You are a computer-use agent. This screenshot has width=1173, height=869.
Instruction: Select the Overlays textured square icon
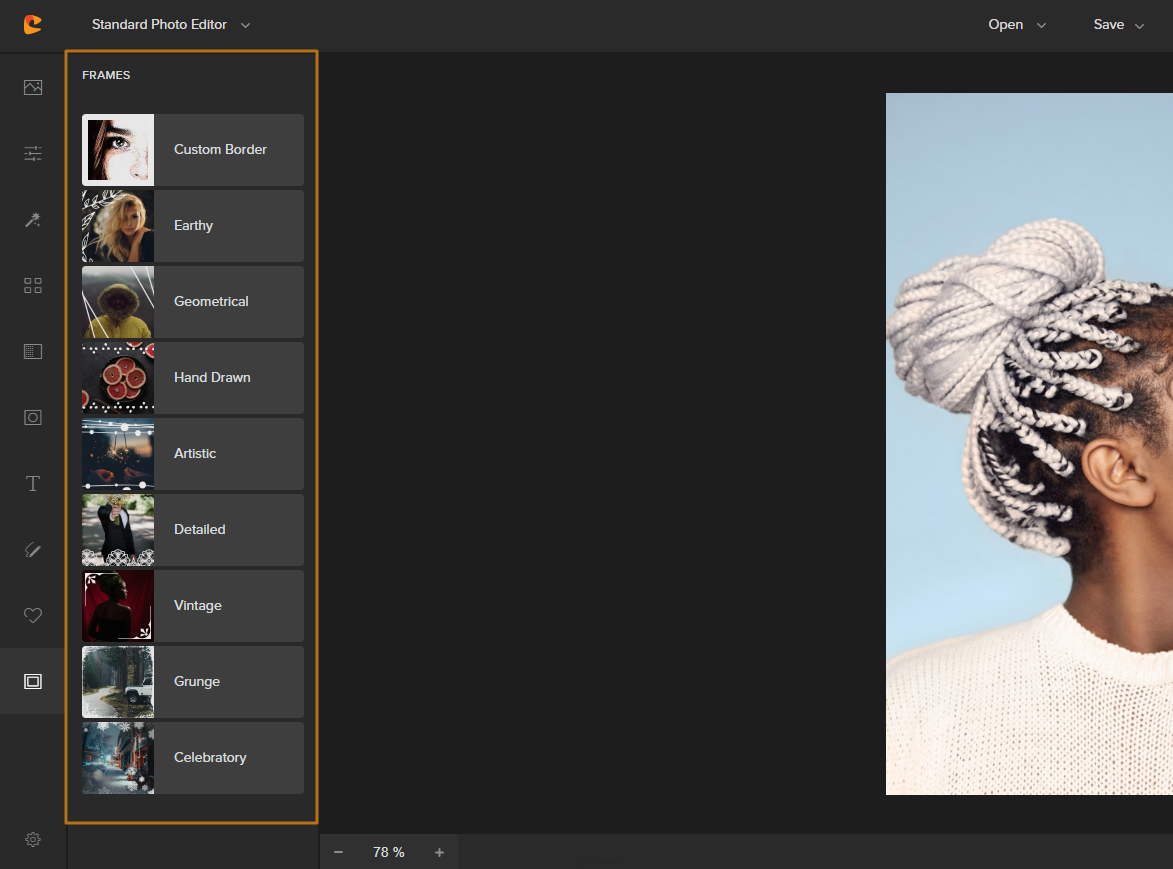pos(33,352)
